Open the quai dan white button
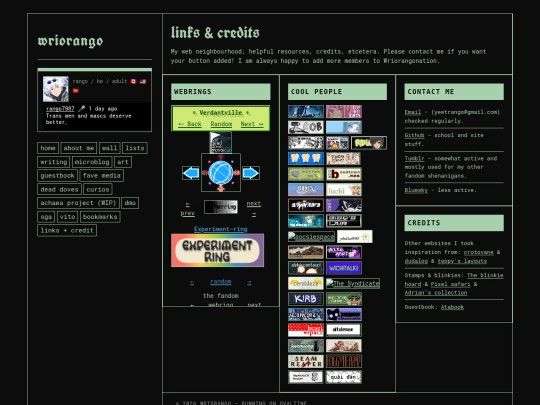This screenshot has height=405, width=540. click(344, 377)
